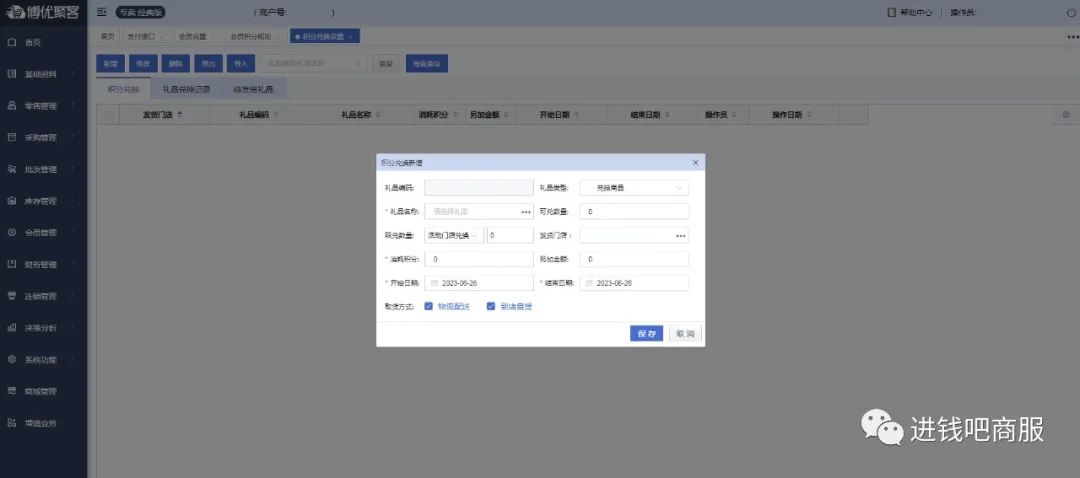Toggle the 物流配送 checkbox
1080x478 pixels.
tap(428, 306)
